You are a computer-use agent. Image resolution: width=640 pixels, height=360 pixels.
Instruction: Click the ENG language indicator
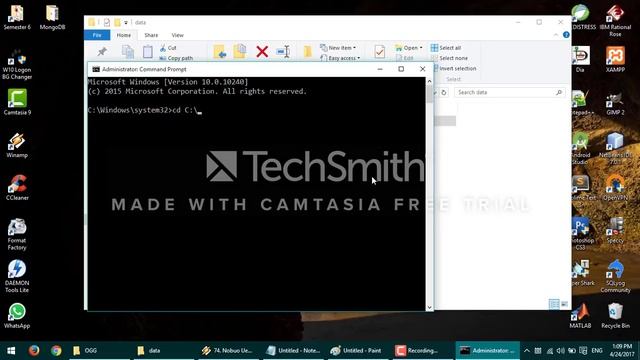[x=597, y=351]
